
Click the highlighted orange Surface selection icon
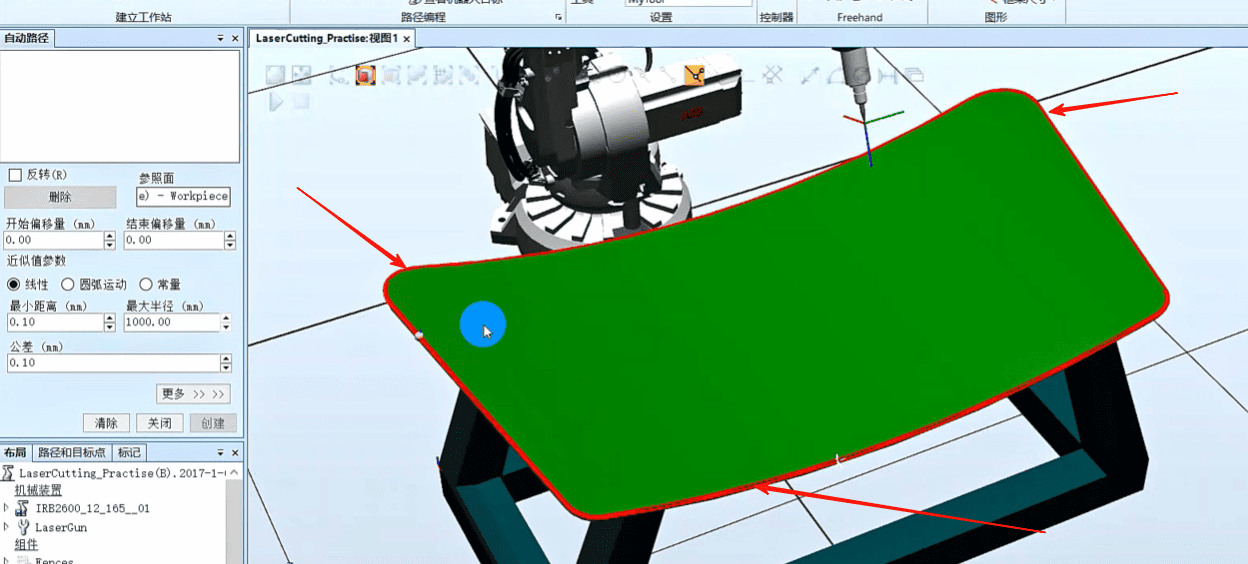(x=365, y=75)
